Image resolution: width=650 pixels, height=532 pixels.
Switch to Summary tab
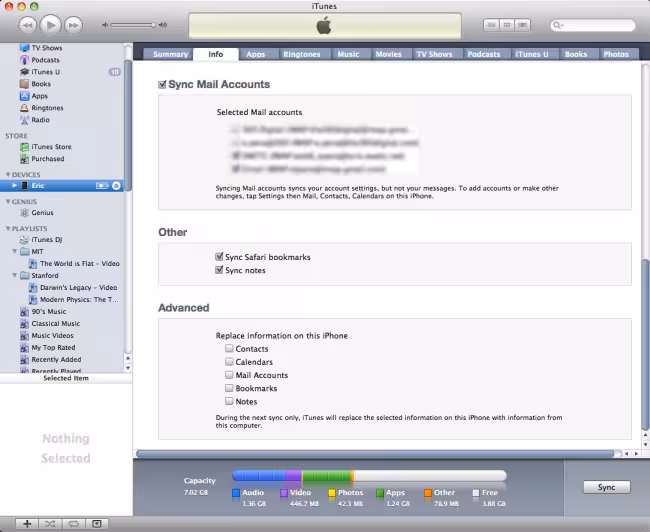[x=170, y=54]
